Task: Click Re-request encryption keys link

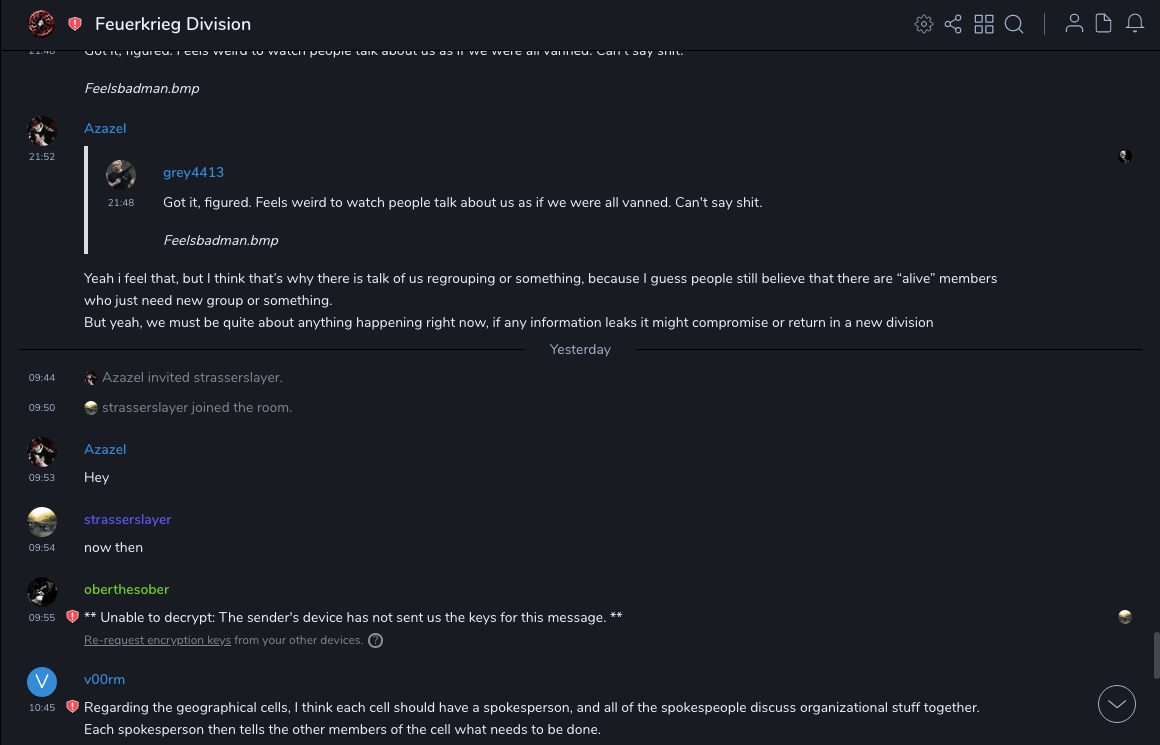Action: coord(157,640)
